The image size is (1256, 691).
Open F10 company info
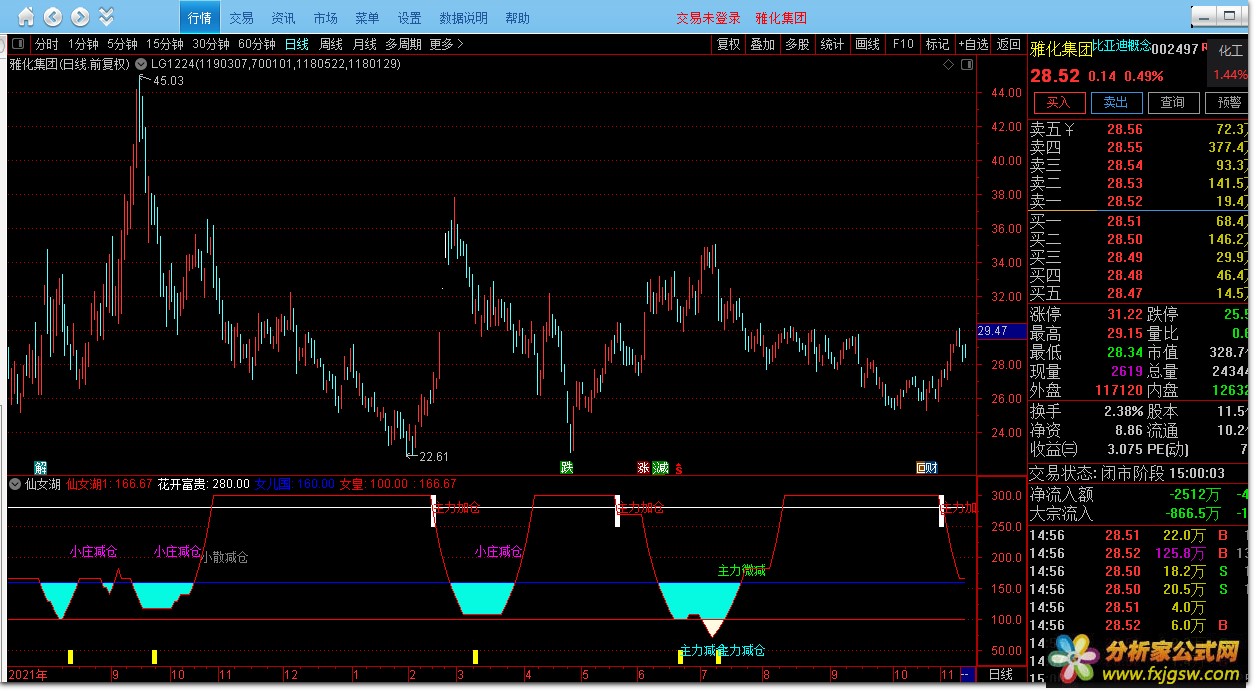coord(903,44)
